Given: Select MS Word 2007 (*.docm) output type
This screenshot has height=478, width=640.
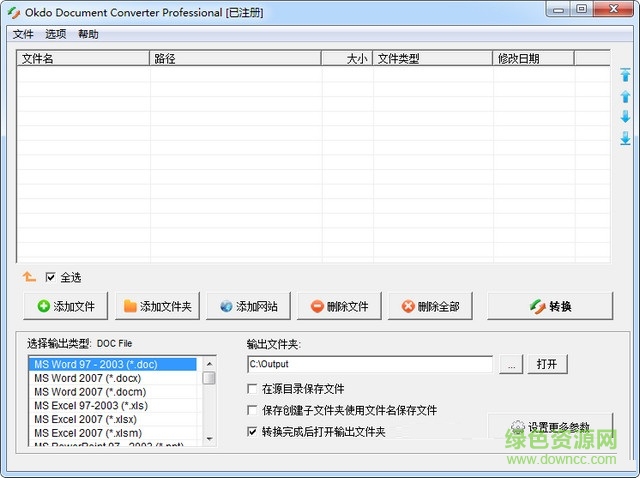Looking at the screenshot, I should point(113,392).
